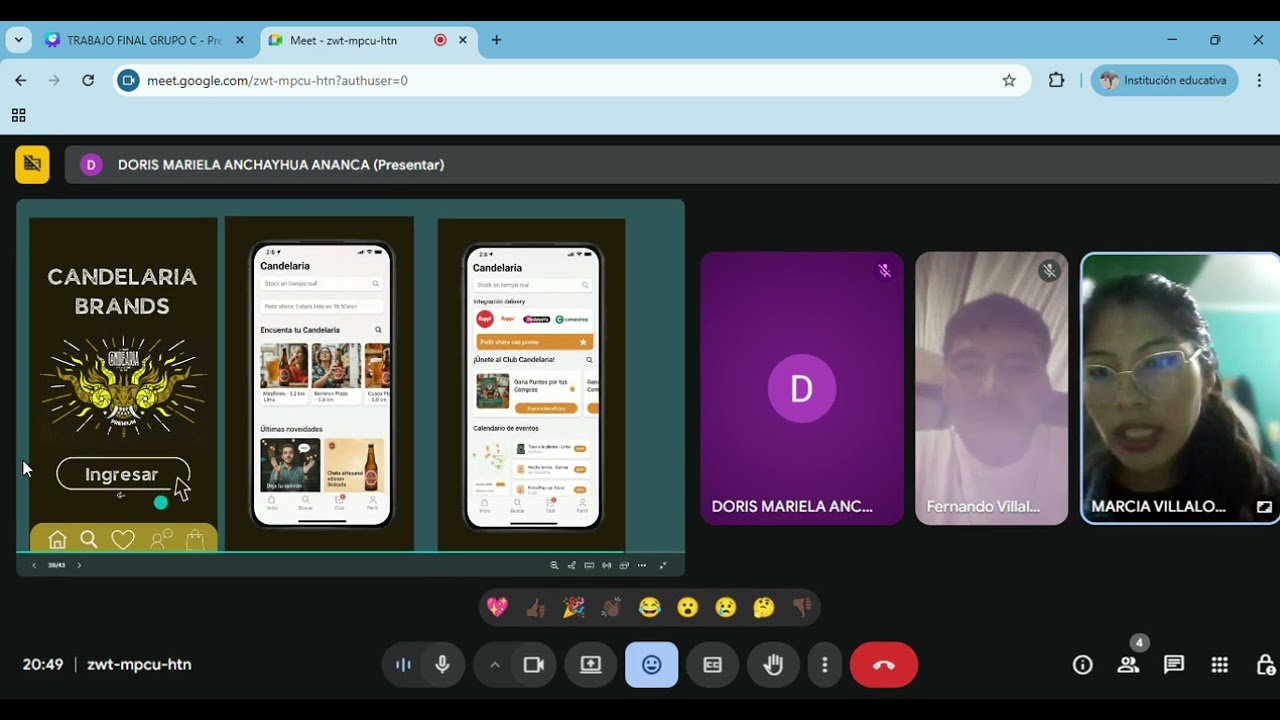Open host controls lock icon
This screenshot has height=720, width=1280.
click(1265, 665)
